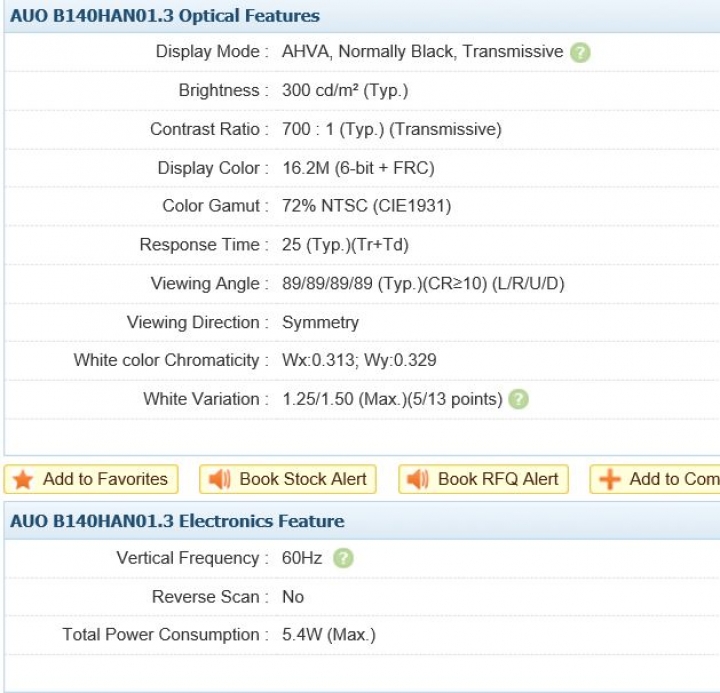Click the 'Symmetry' viewing direction value
Screen dimensions: 720x693
320,323
